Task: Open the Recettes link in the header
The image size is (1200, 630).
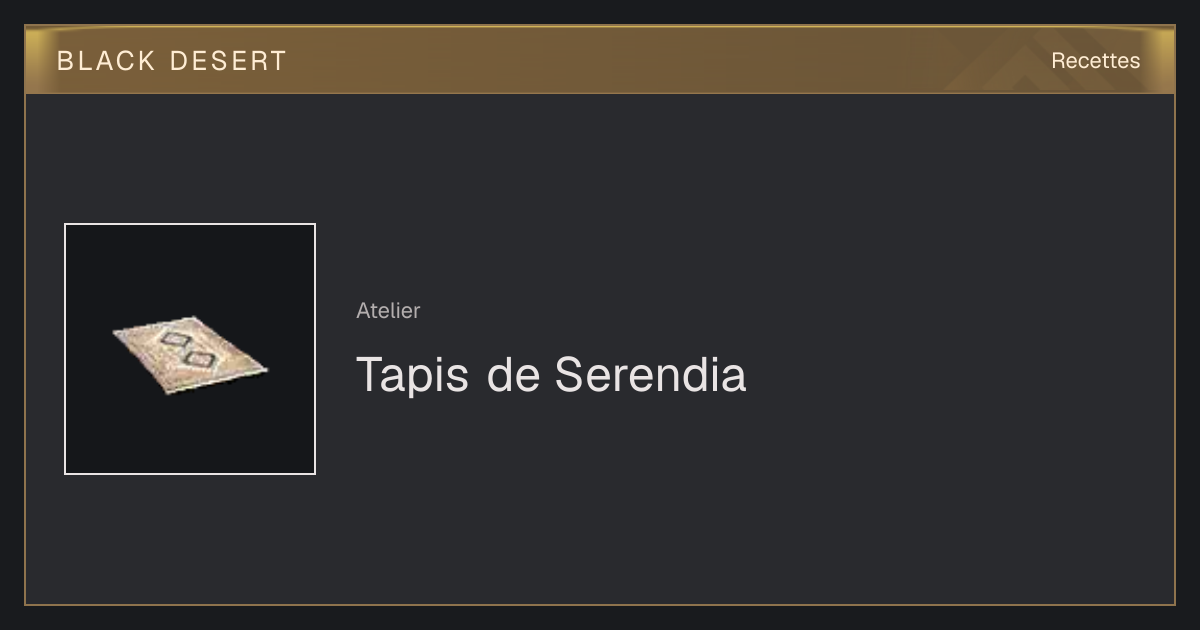Action: pos(1095,61)
